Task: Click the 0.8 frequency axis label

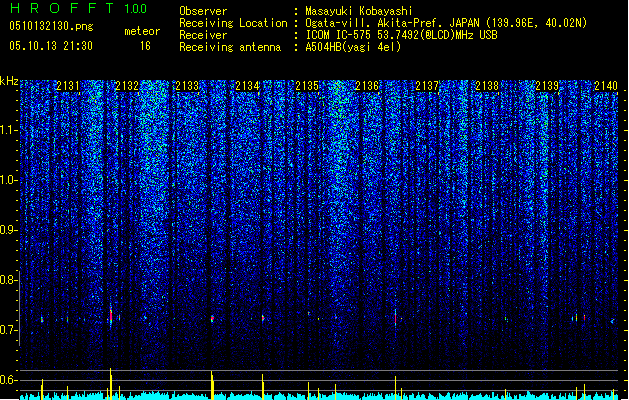Action: [8, 280]
